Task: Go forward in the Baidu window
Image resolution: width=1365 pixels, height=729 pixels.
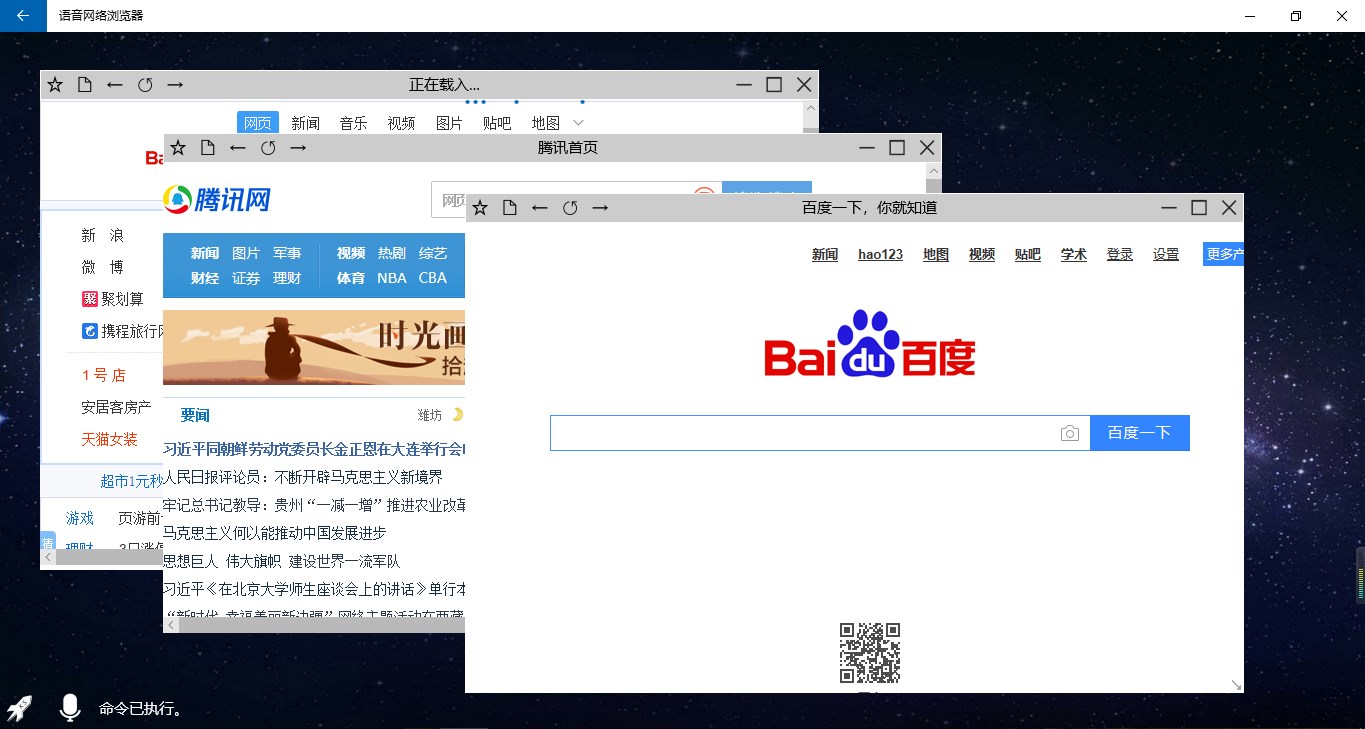Action: (x=600, y=208)
